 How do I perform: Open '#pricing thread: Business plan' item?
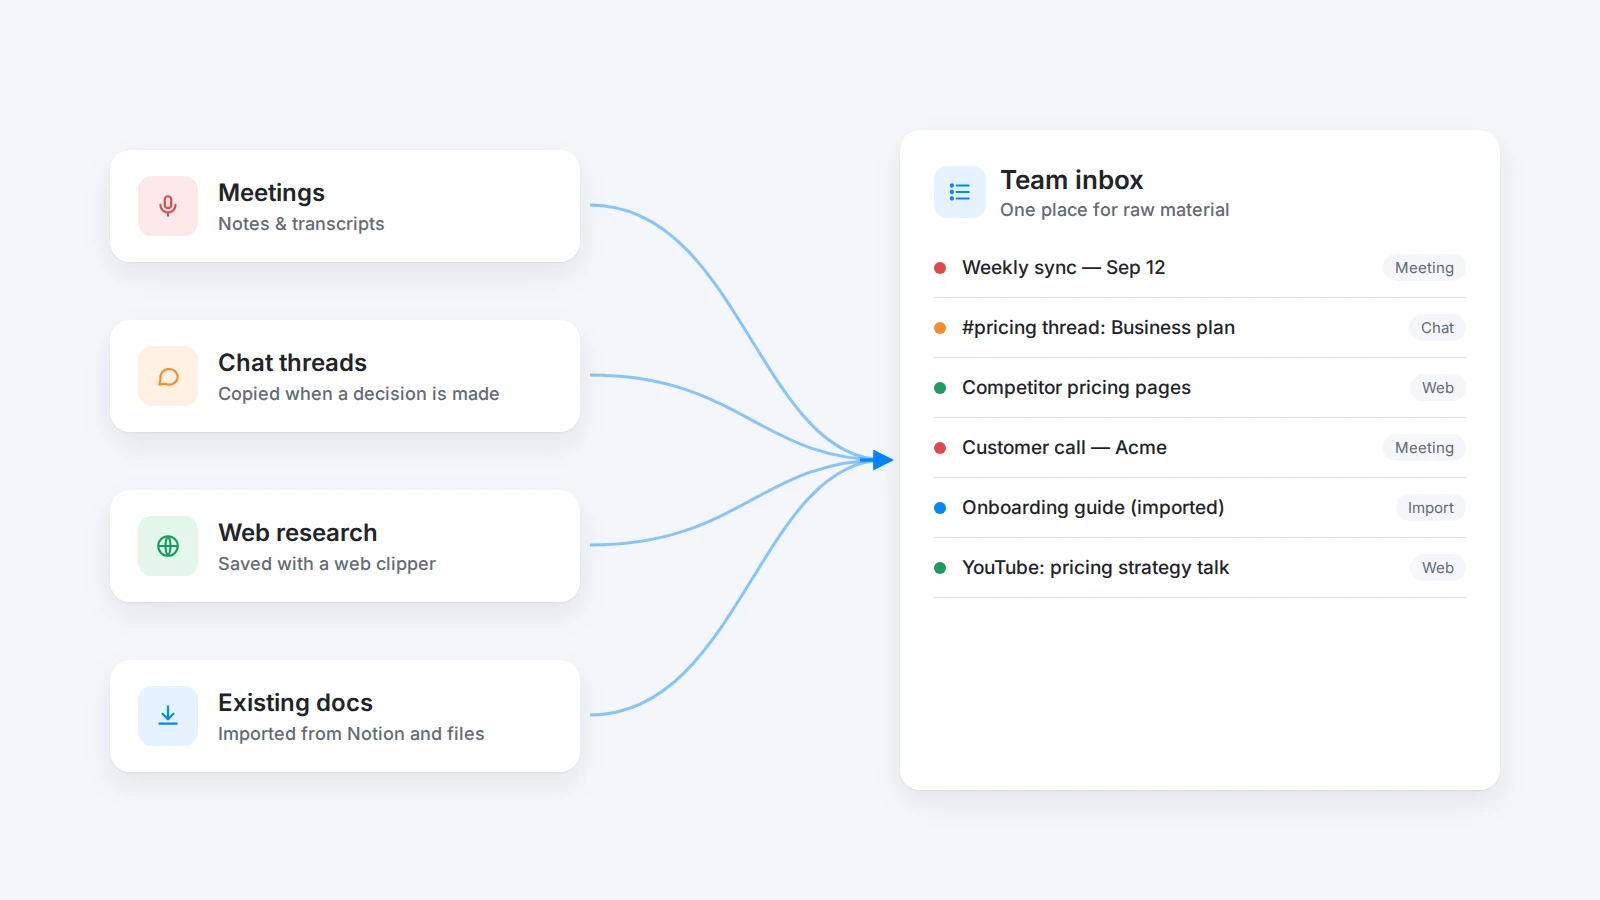[1200, 328]
